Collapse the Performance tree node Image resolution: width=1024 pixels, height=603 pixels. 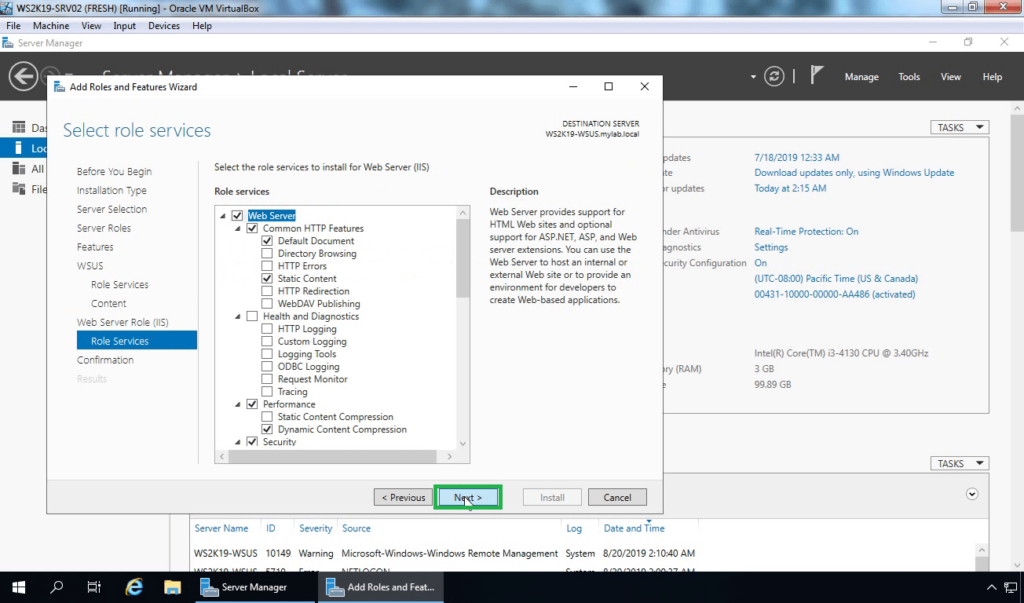[238, 404]
